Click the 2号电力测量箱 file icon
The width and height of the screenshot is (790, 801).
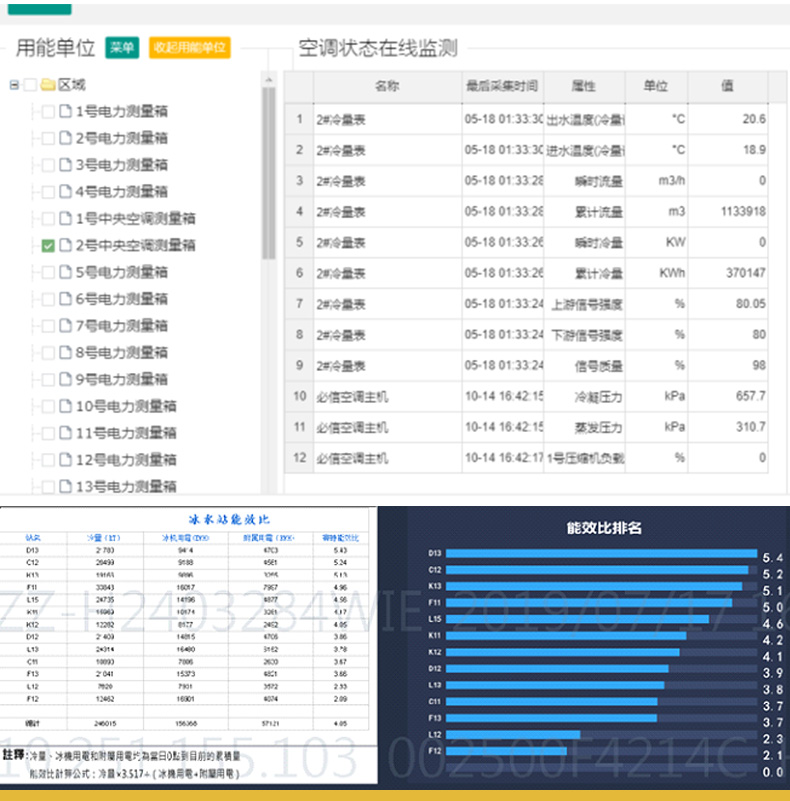click(x=65, y=137)
